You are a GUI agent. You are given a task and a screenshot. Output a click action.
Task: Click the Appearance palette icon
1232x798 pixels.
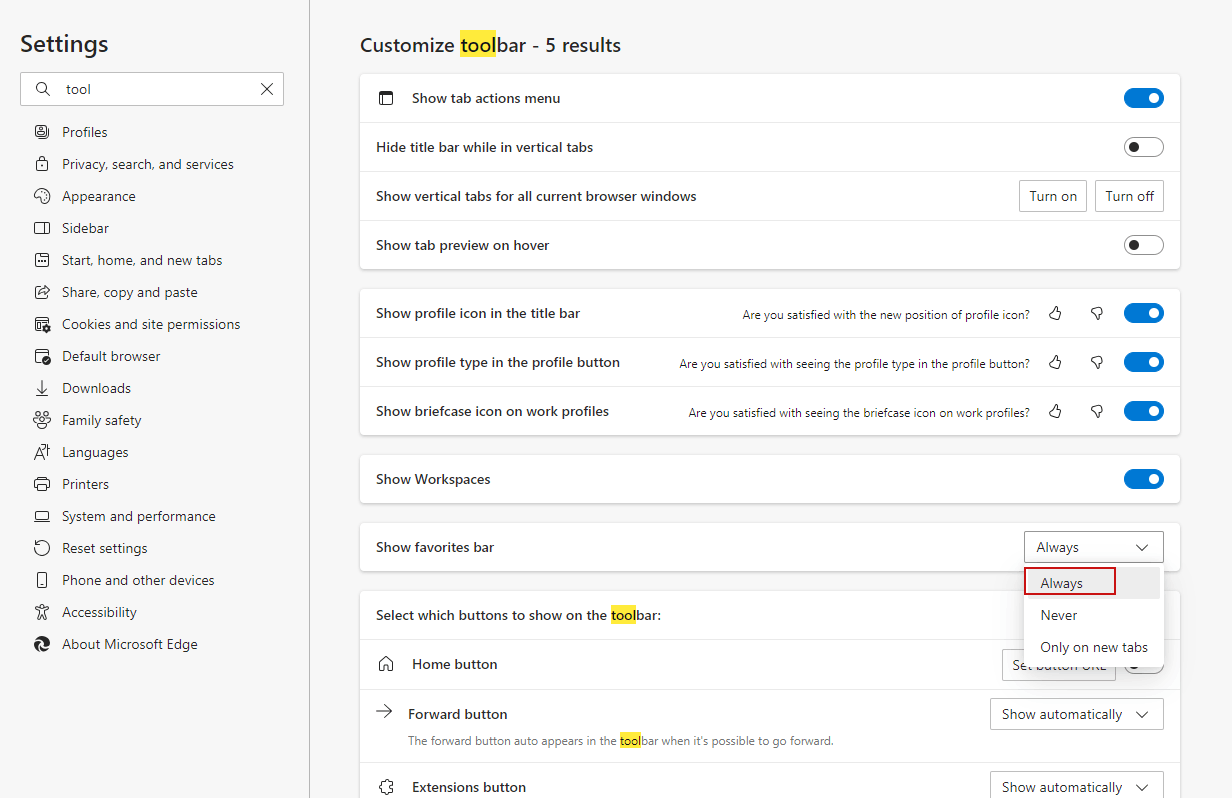tap(42, 196)
